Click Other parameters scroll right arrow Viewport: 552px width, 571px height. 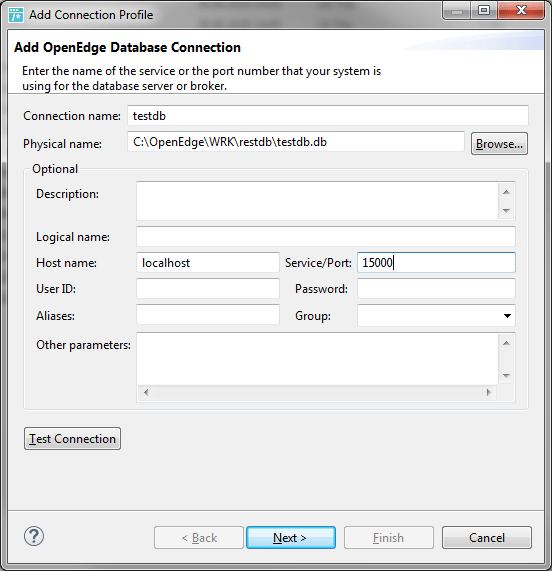[x=489, y=392]
